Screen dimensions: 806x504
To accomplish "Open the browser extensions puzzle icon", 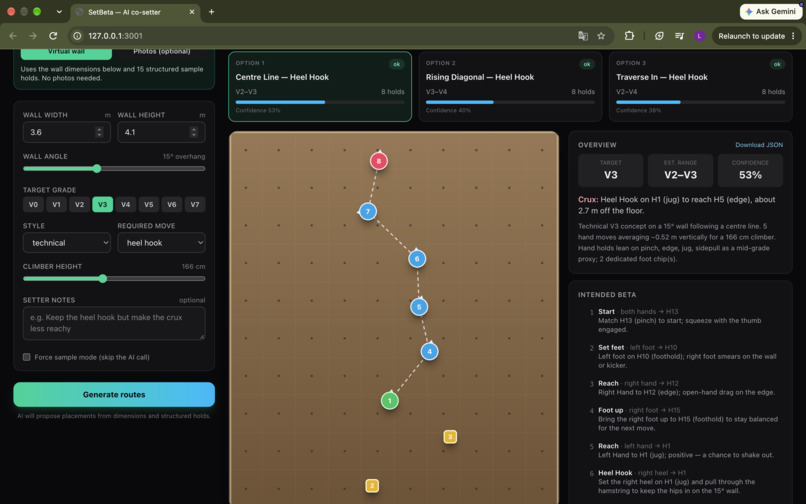I will (629, 35).
